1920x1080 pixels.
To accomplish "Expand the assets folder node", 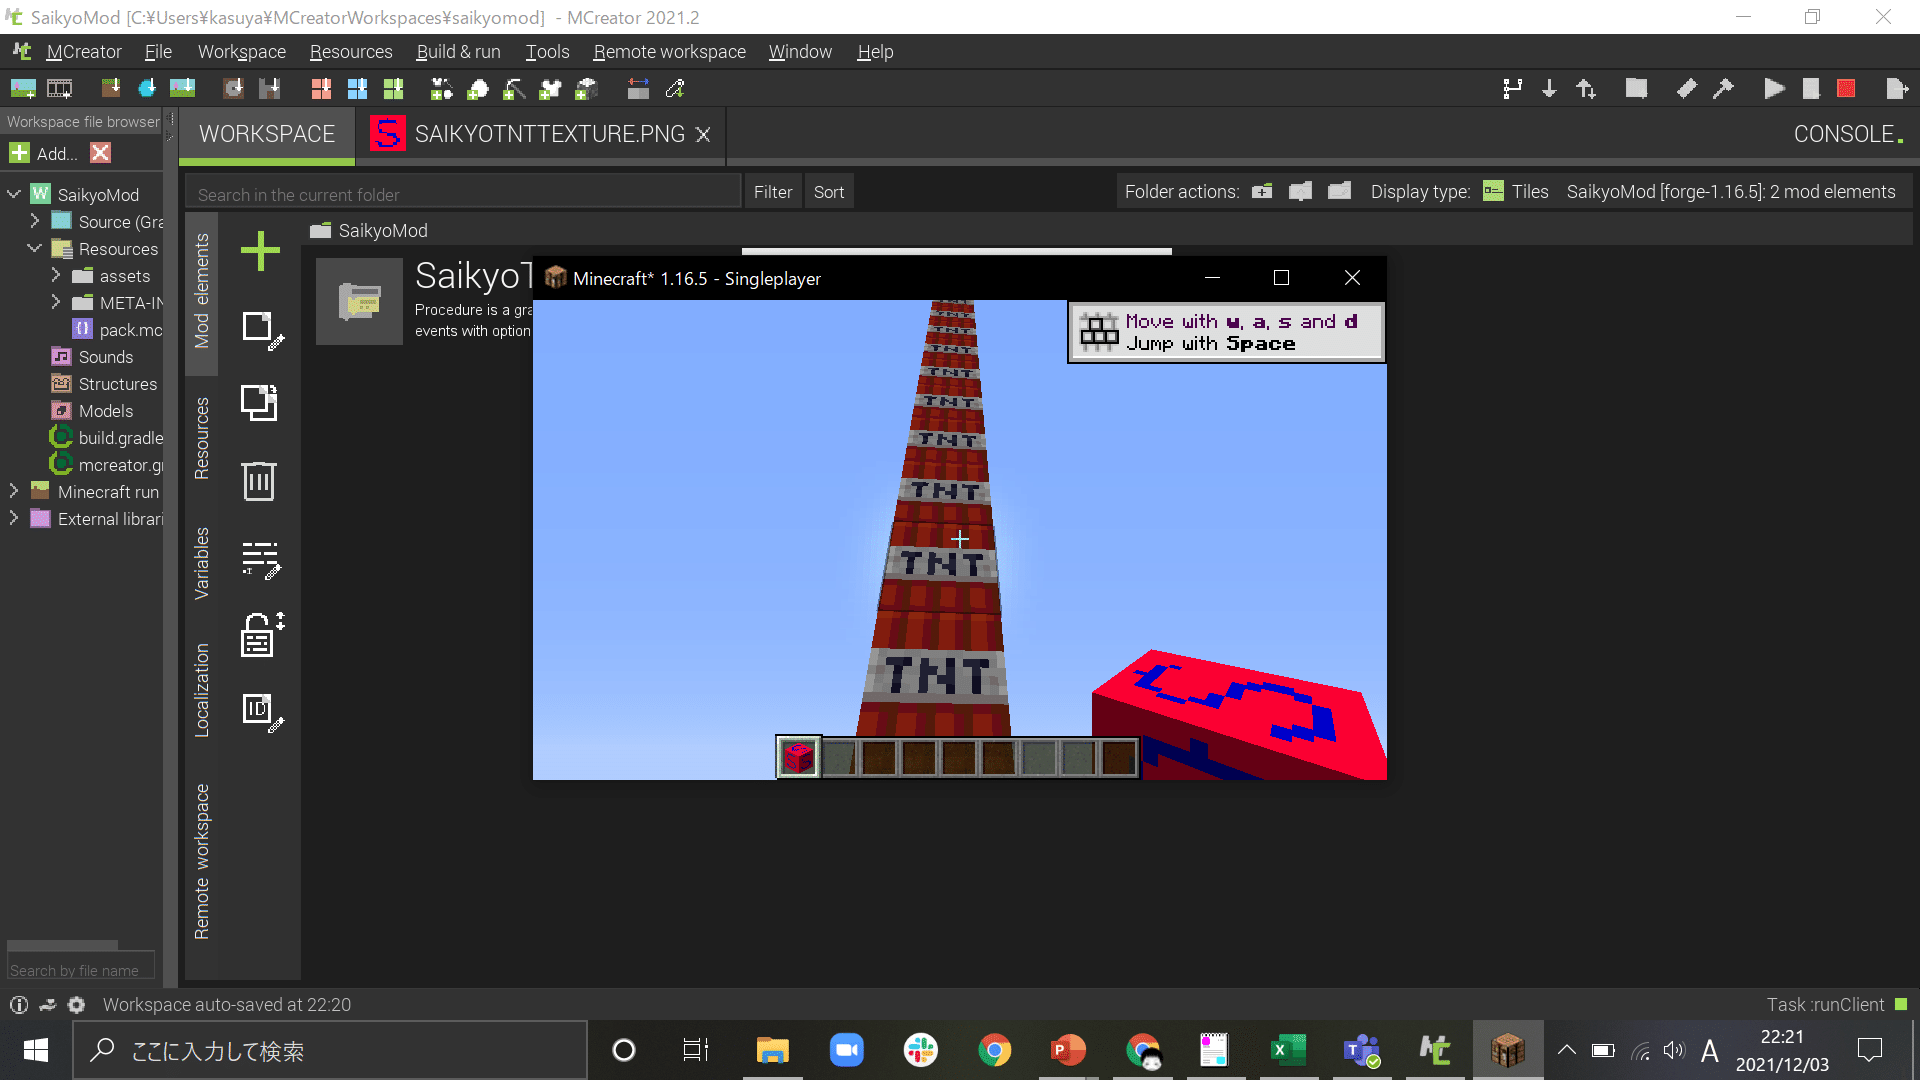I will tap(56, 275).
